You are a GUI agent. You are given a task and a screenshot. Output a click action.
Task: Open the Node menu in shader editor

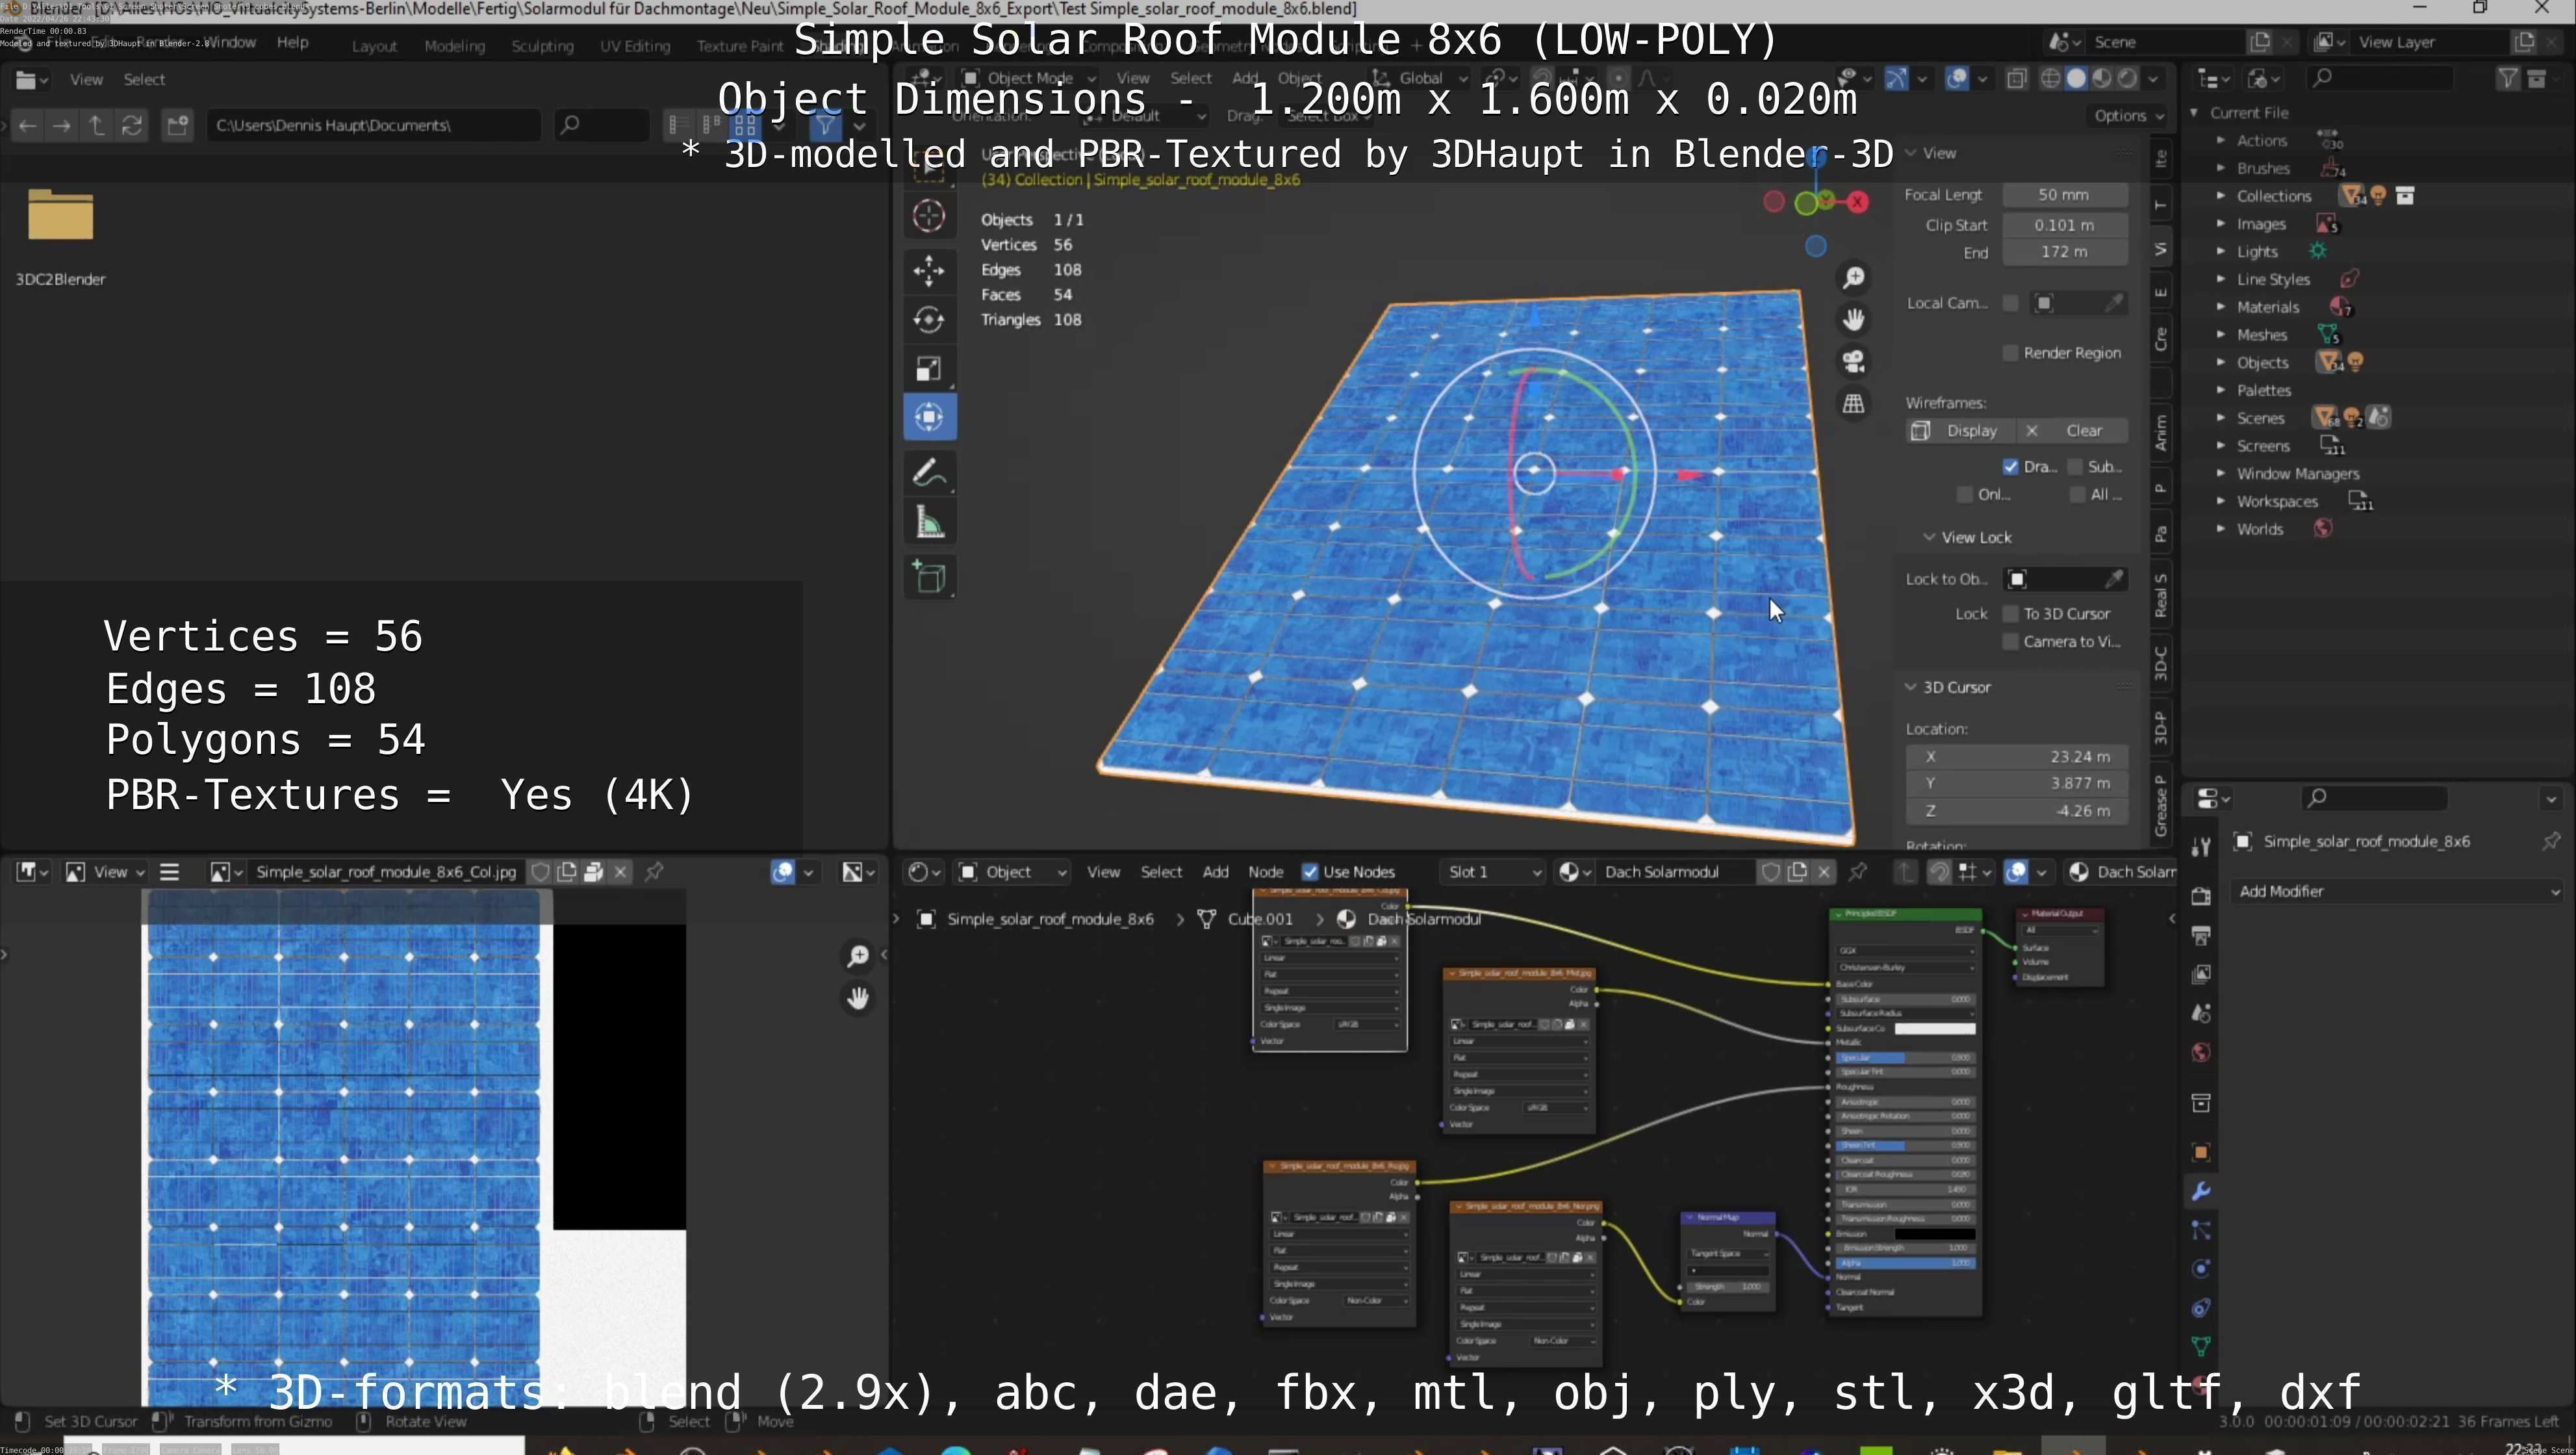(x=1265, y=872)
